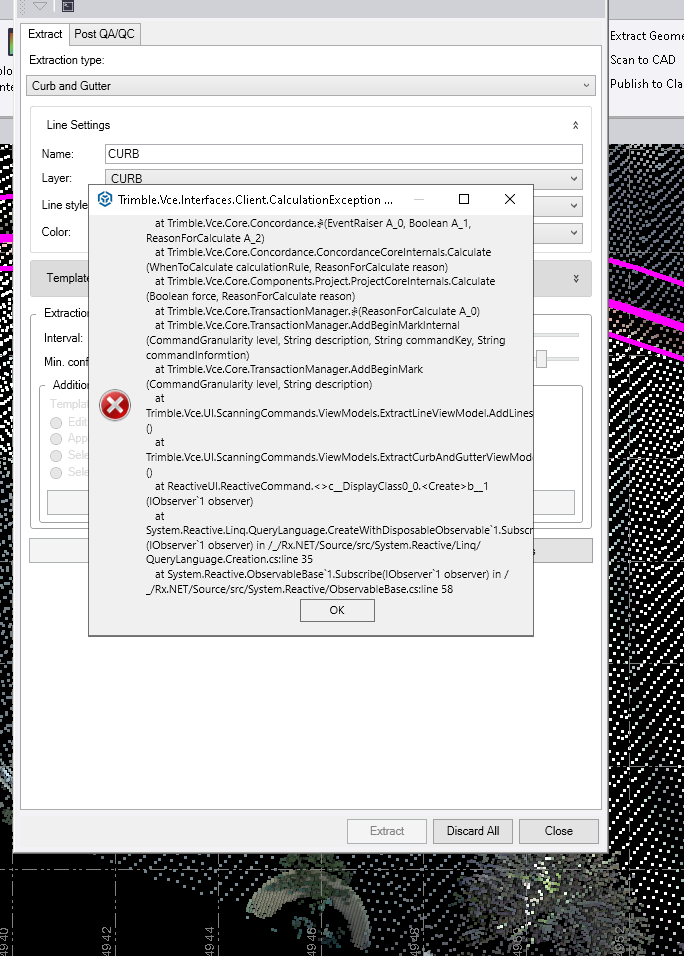Click the Name field containing CURB
Image resolution: width=684 pixels, height=956 pixels.
click(344, 154)
